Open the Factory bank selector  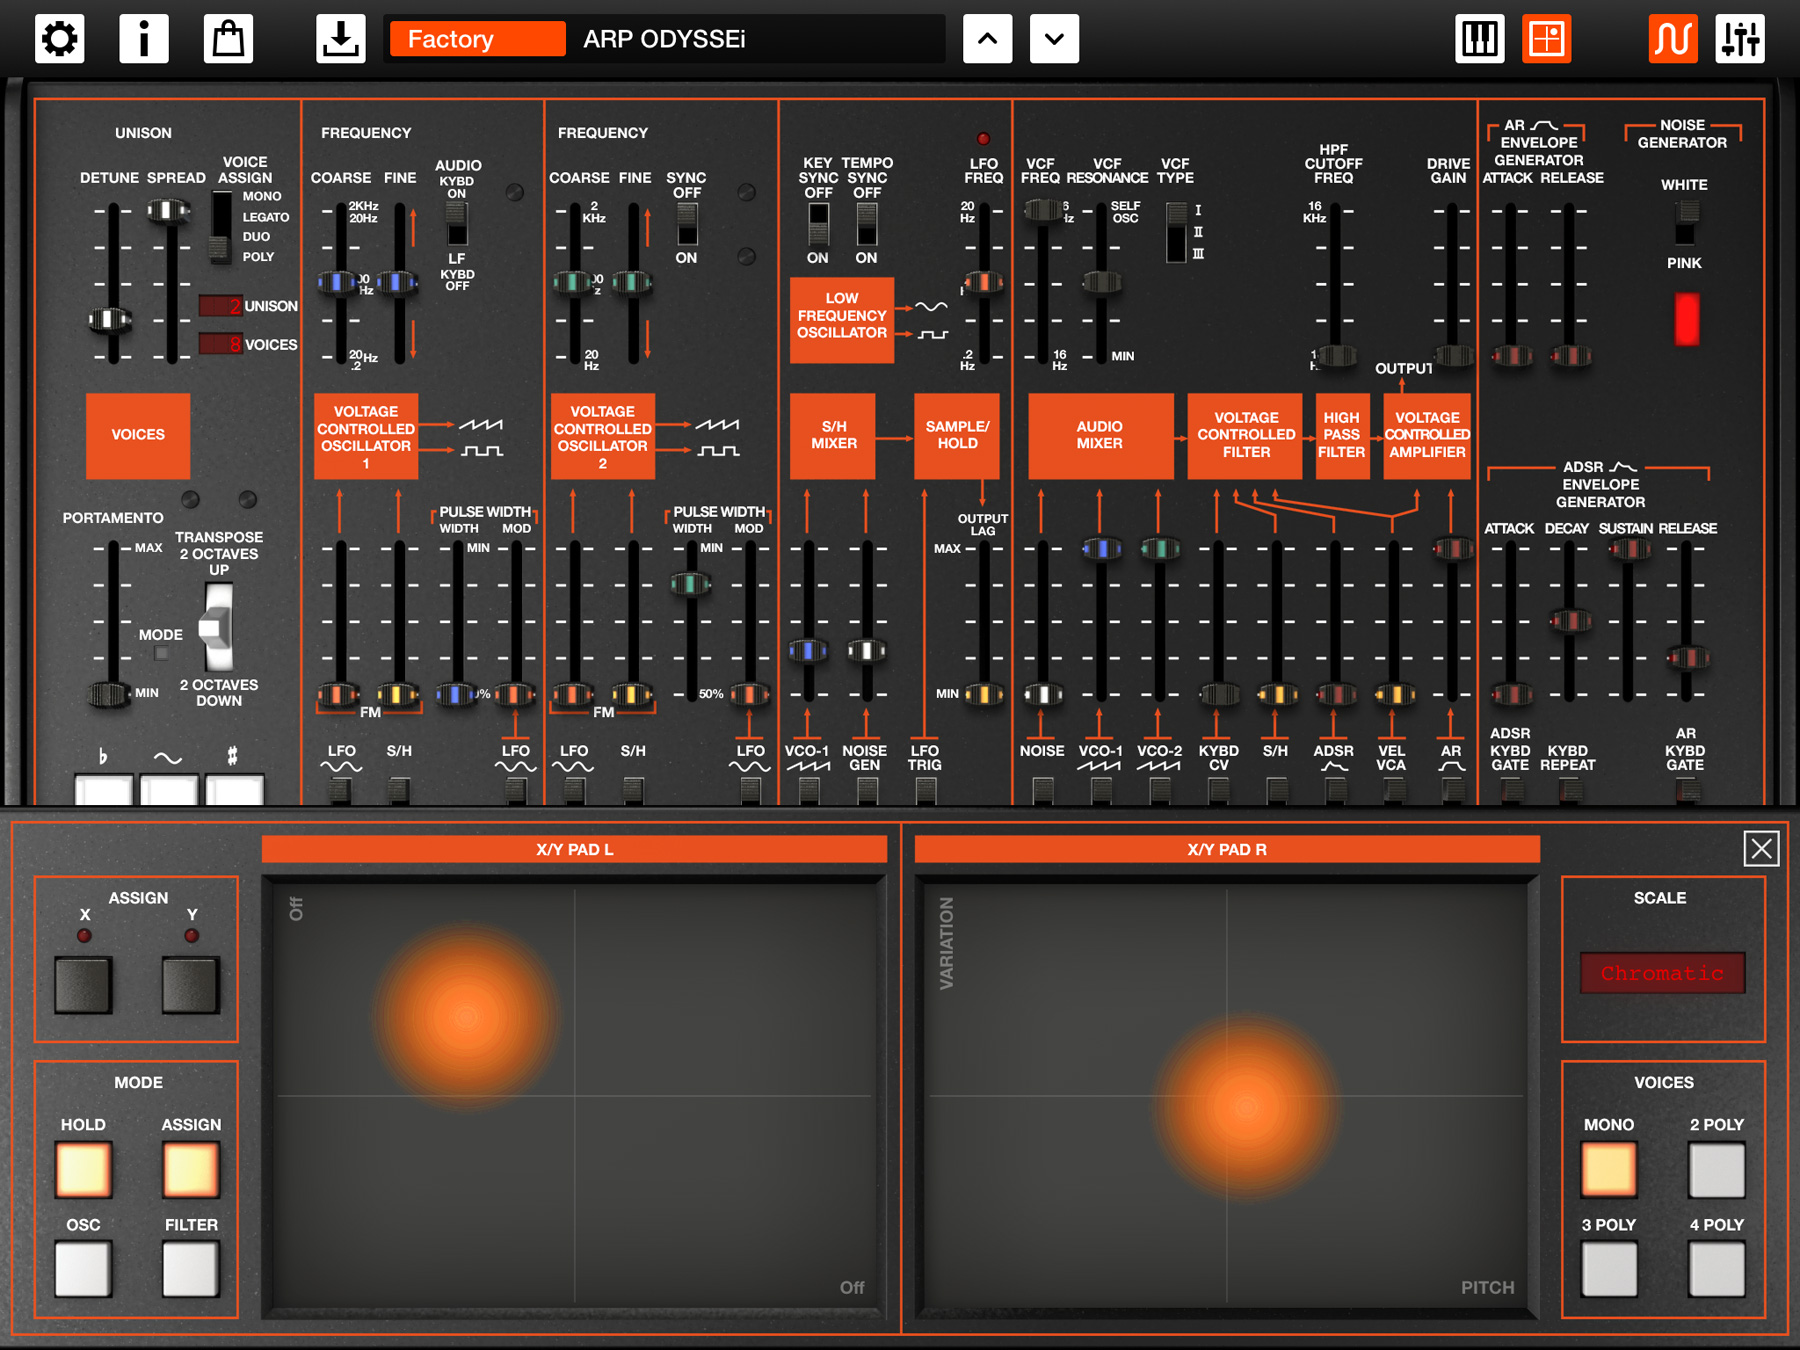[x=476, y=39]
